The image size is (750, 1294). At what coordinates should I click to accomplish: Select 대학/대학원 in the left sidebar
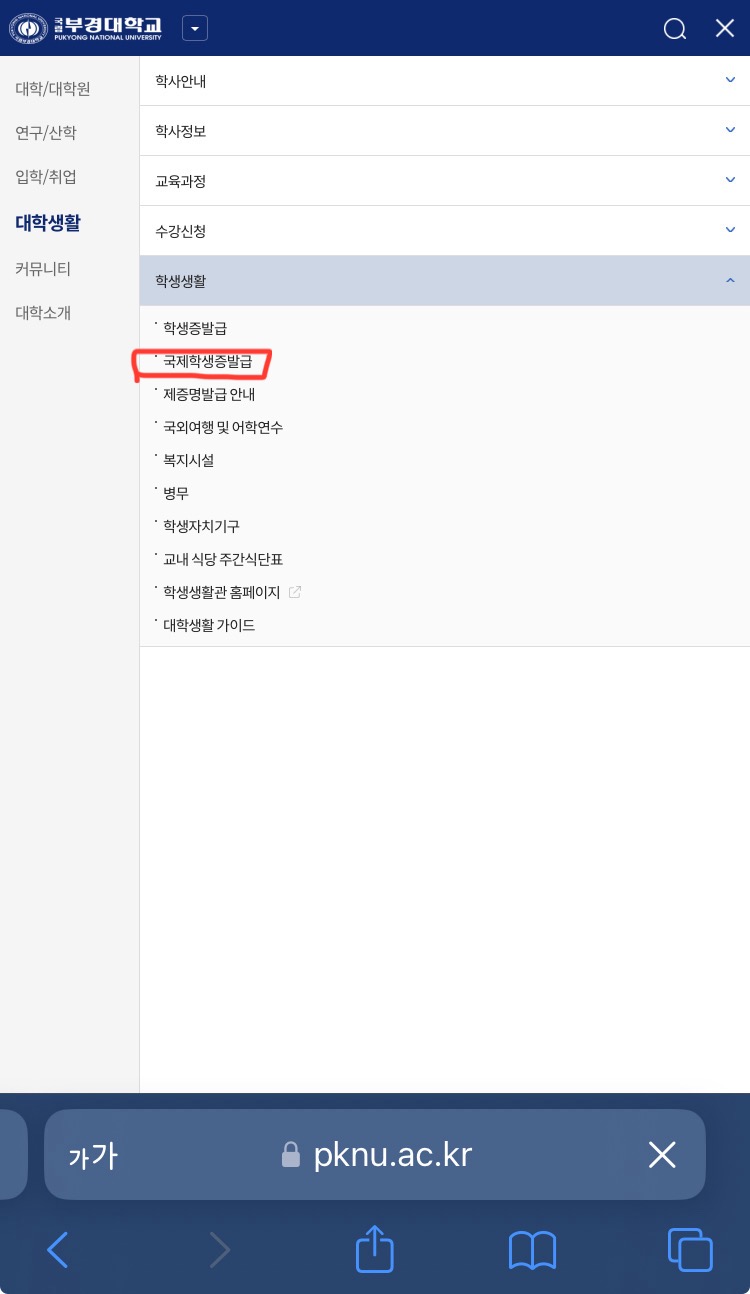[x=53, y=89]
